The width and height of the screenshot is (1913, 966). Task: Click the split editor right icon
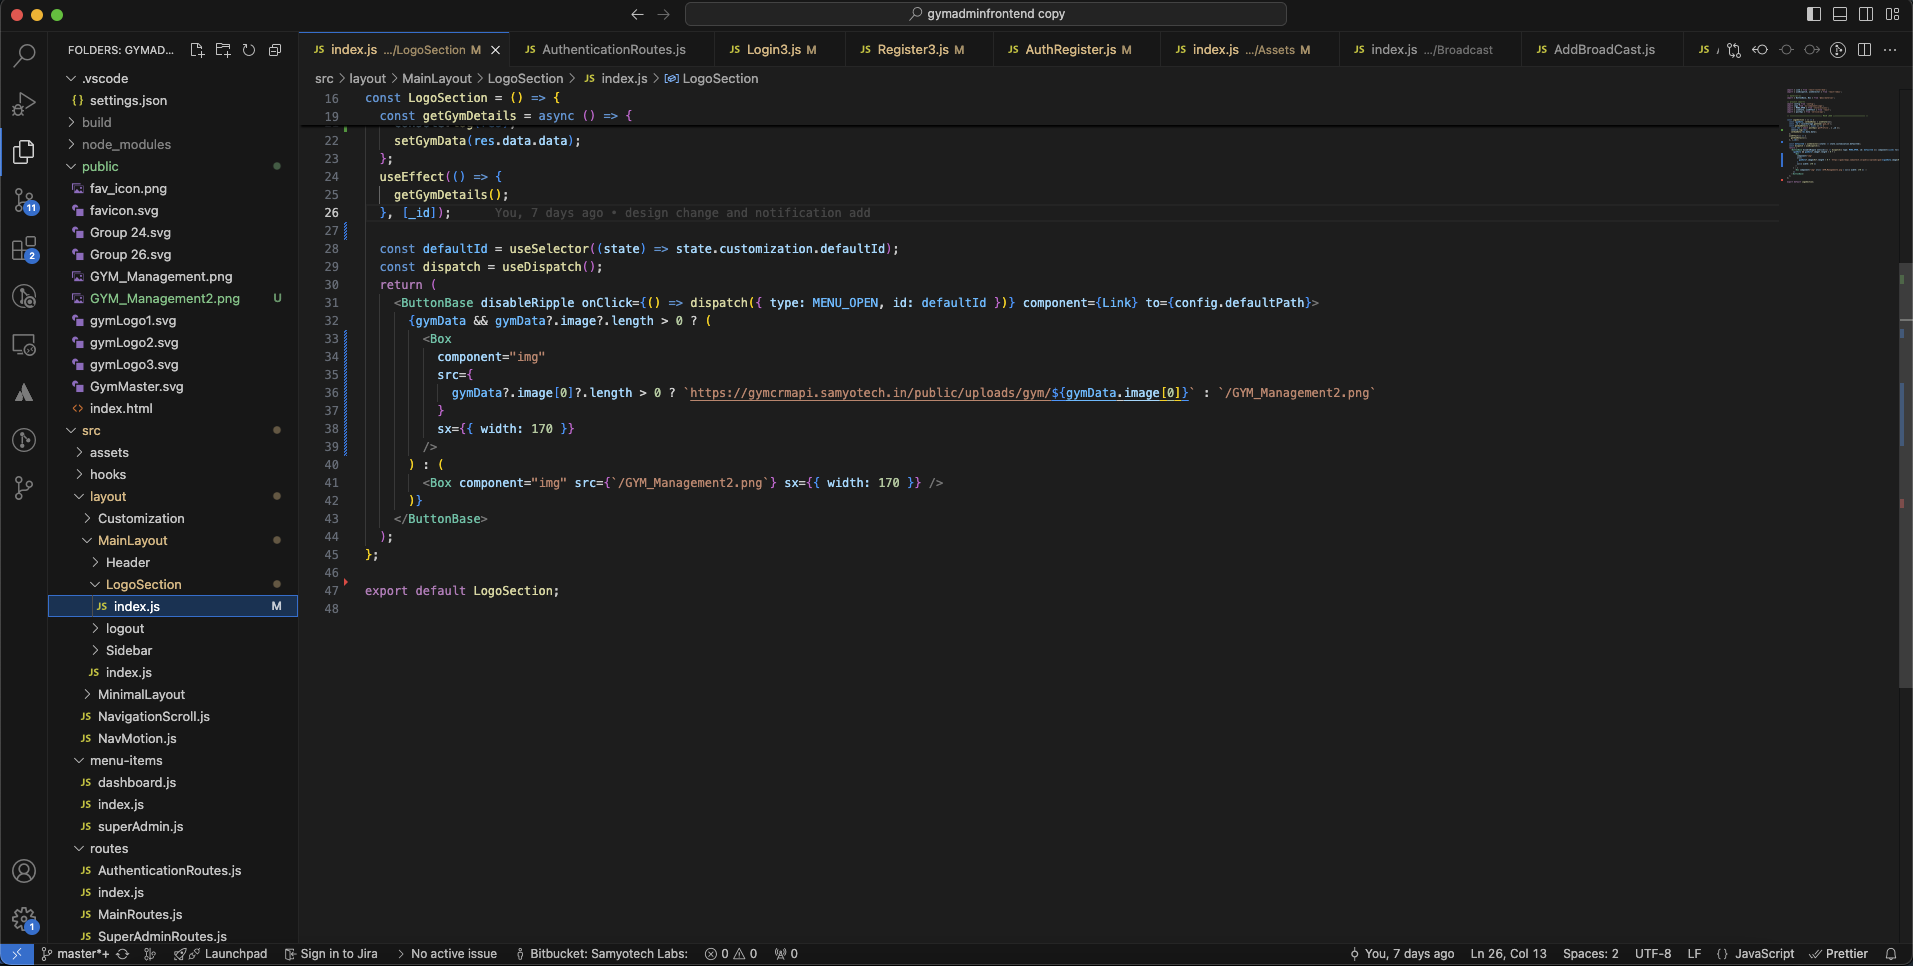click(x=1864, y=50)
